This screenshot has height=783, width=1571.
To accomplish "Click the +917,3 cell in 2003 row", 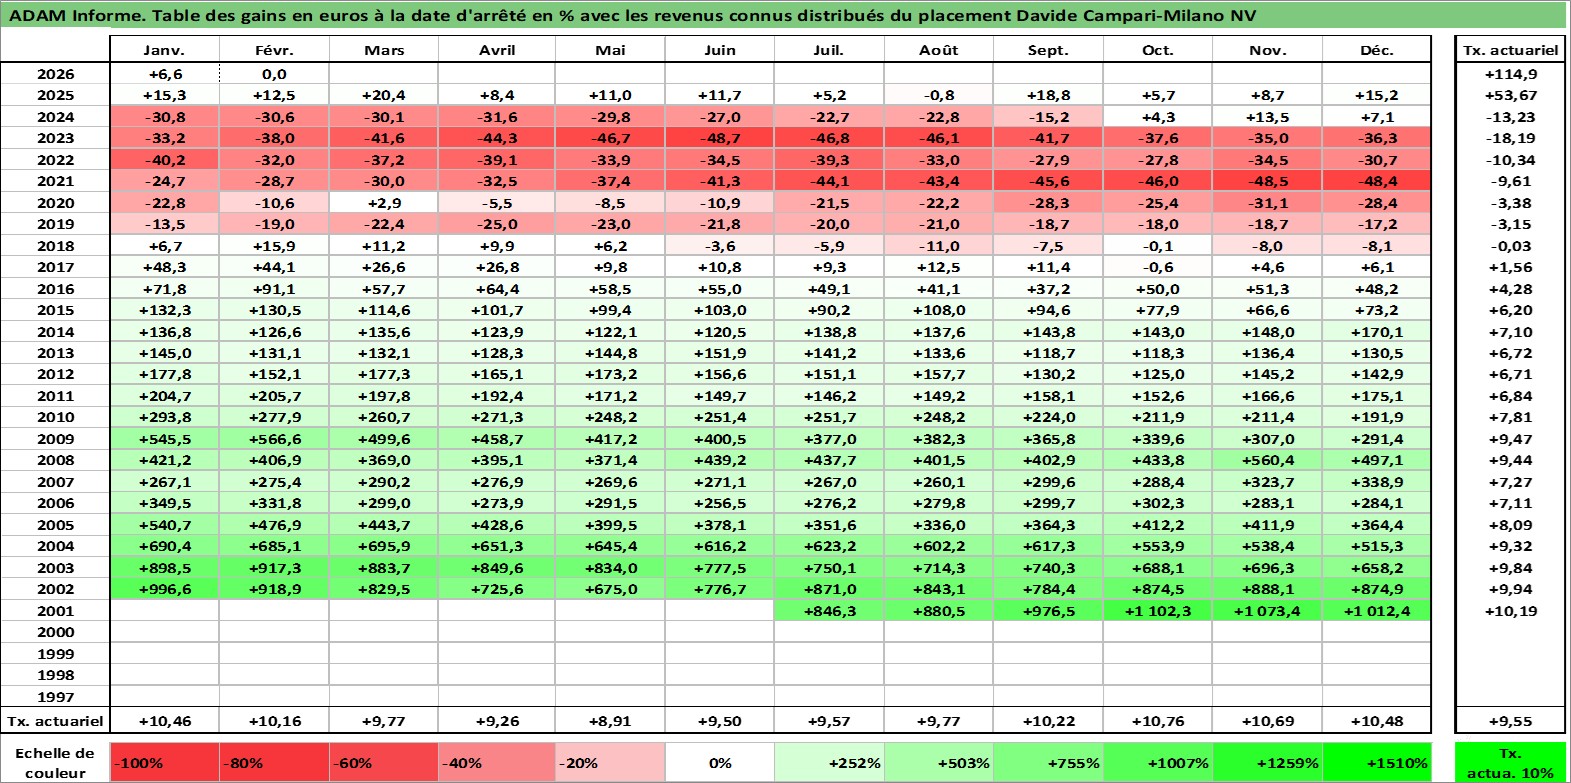I will point(274,568).
